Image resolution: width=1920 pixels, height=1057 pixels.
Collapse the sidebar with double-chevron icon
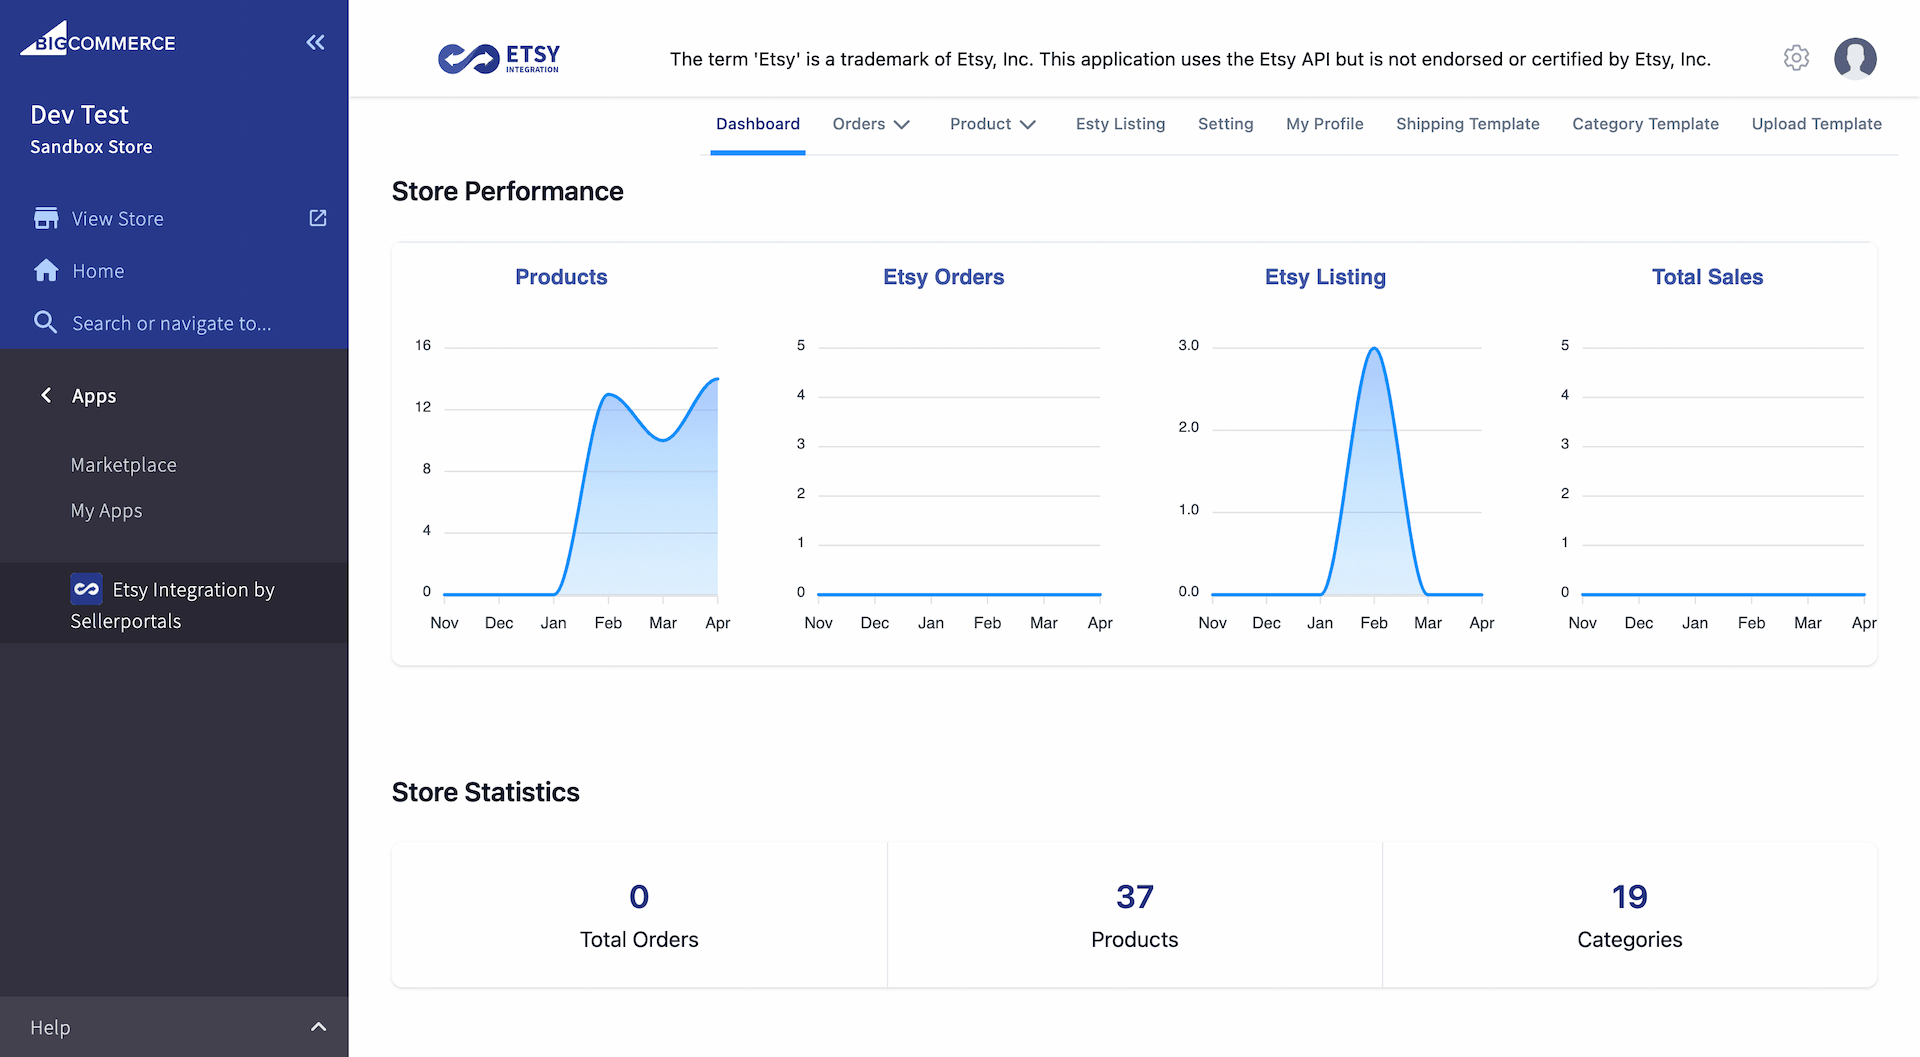click(x=315, y=42)
